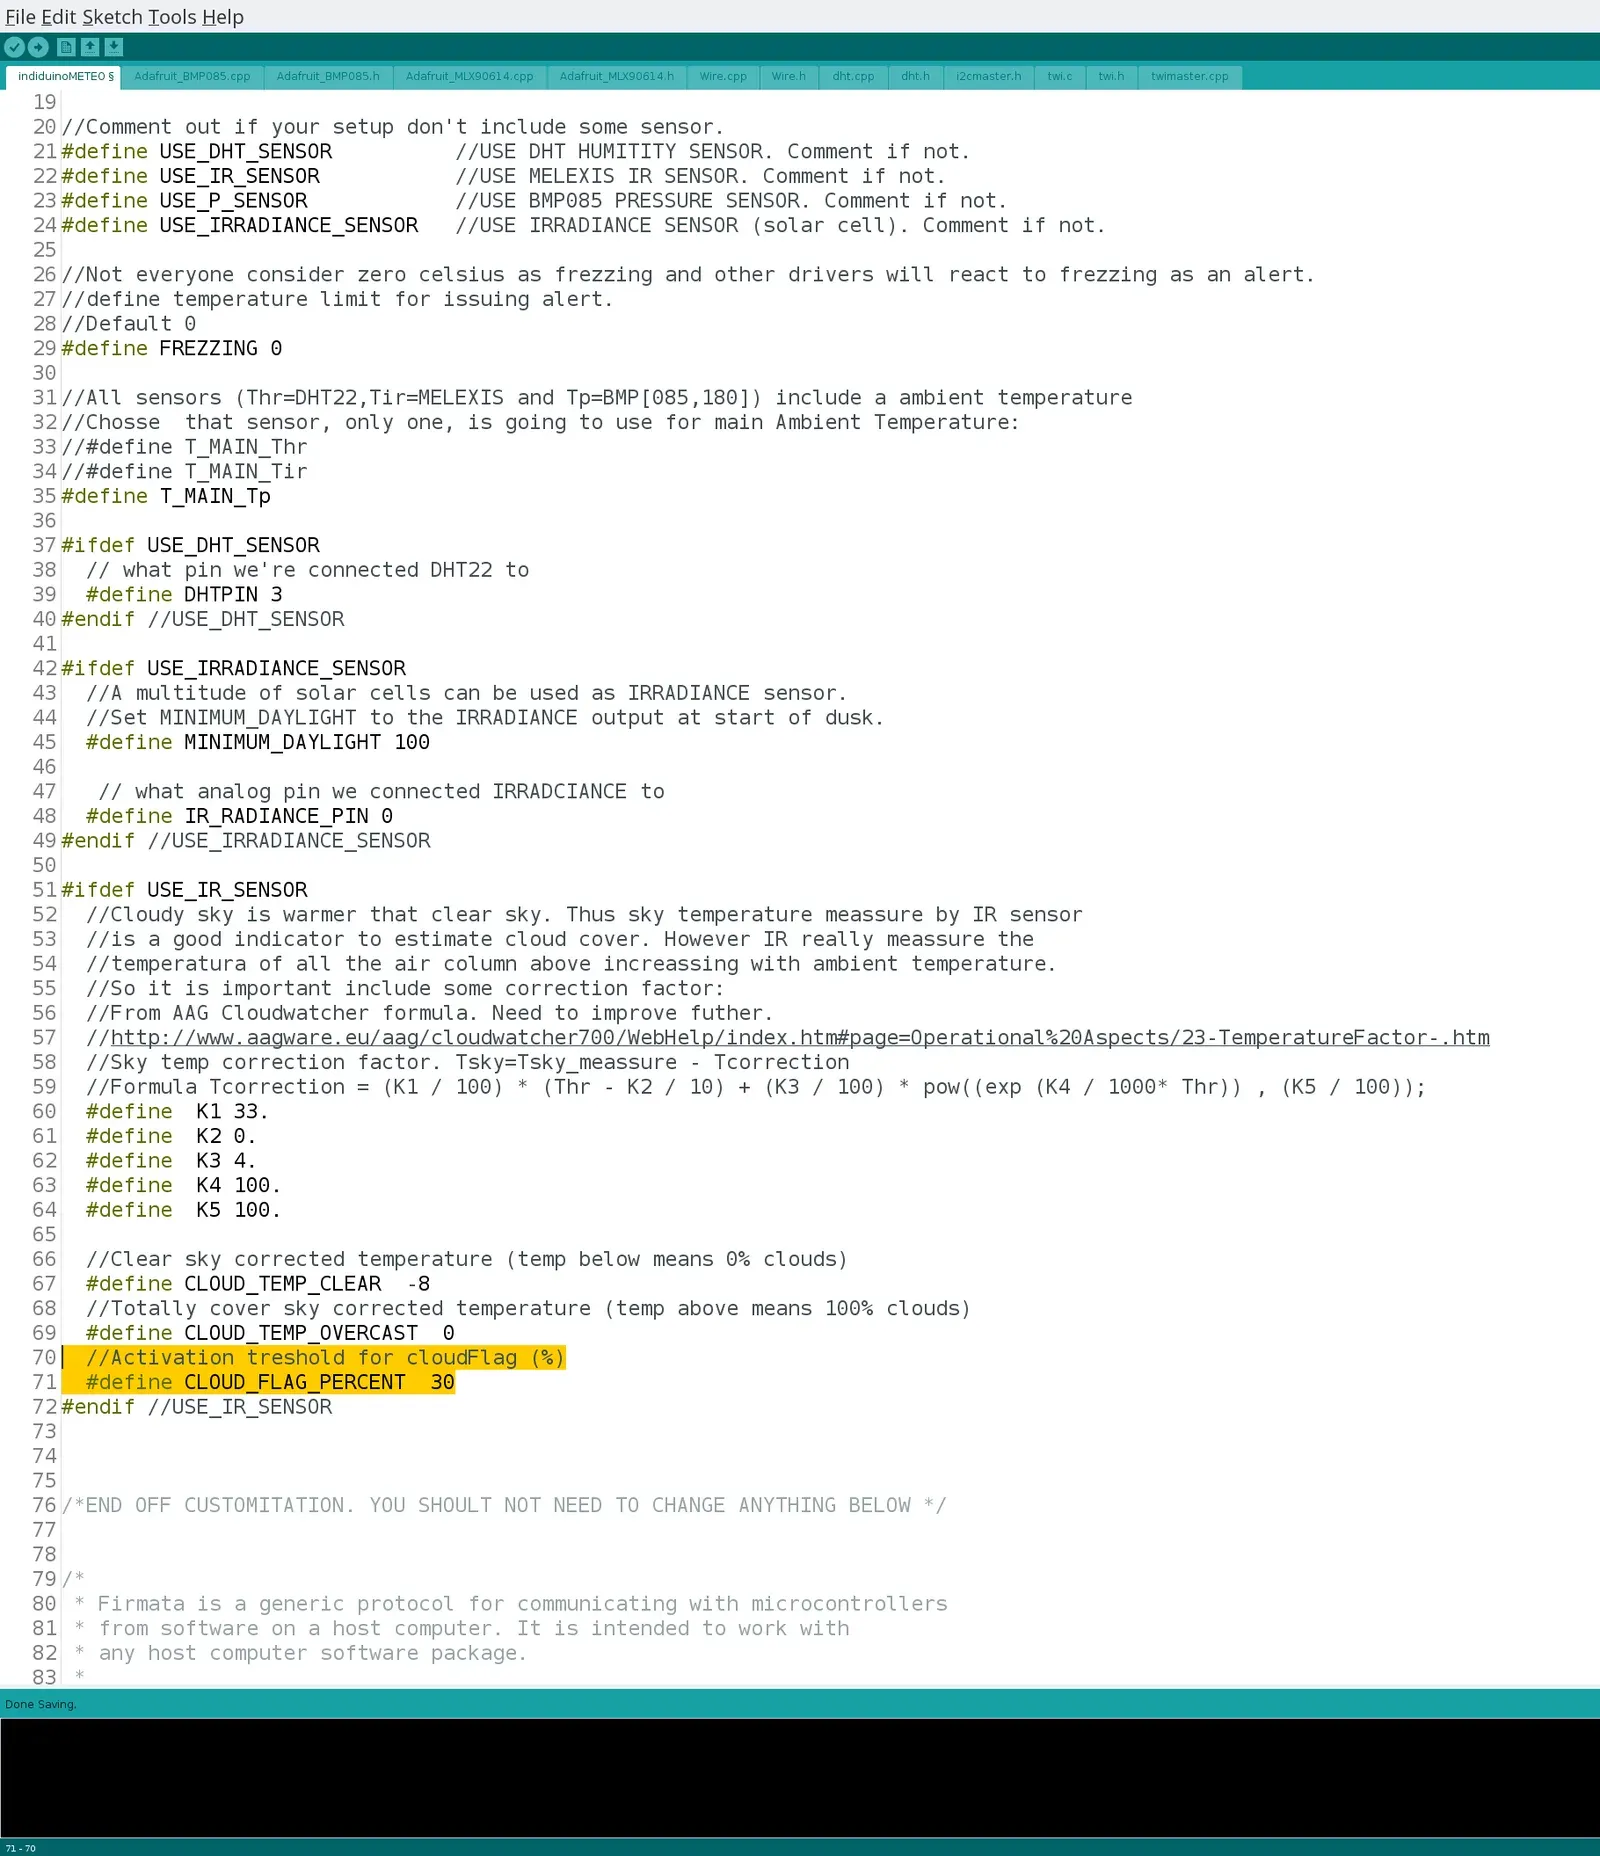This screenshot has height=1856, width=1600.
Task: Open the Tools menu
Action: point(172,17)
